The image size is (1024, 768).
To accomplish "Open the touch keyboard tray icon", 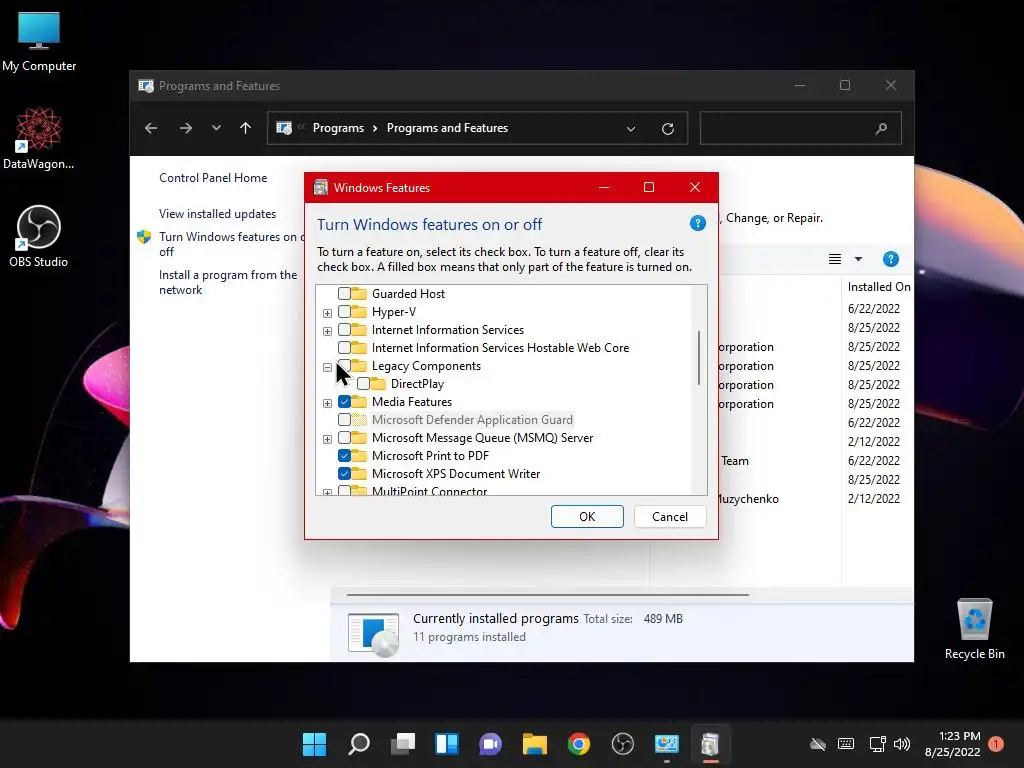I will (x=846, y=744).
